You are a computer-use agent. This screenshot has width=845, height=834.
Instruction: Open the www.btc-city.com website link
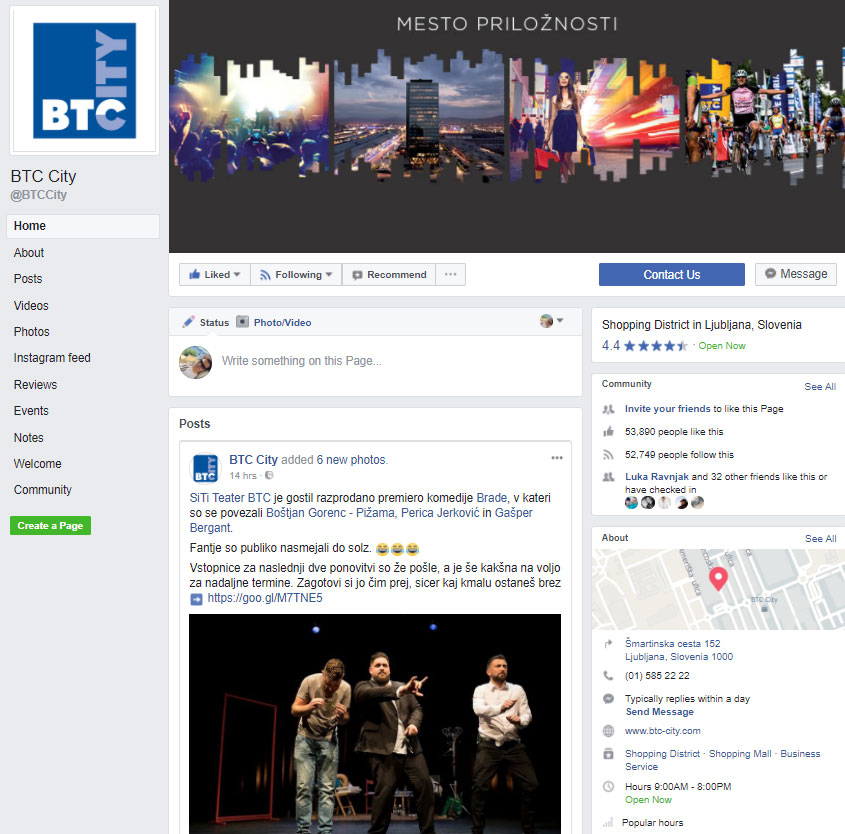[x=662, y=731]
